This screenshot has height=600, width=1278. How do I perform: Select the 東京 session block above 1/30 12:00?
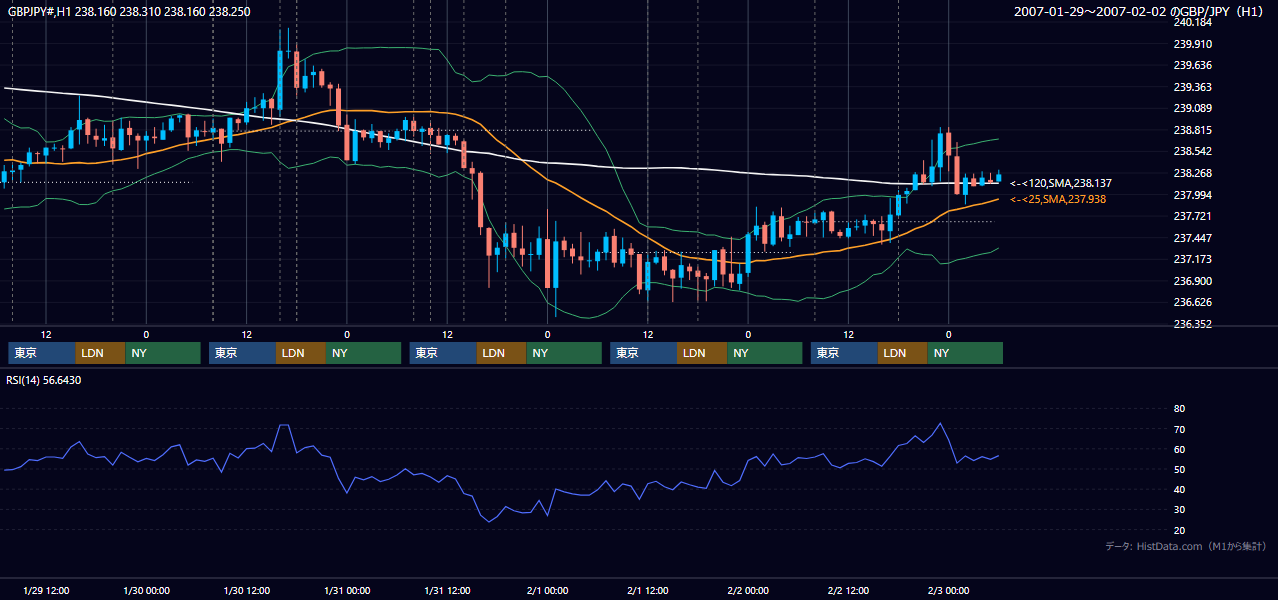[x=243, y=353]
